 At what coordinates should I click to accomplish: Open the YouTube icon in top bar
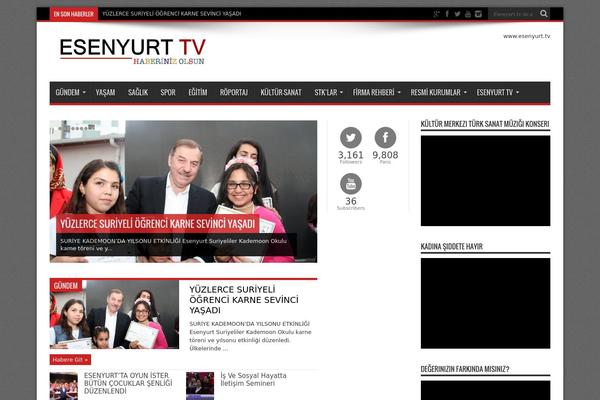[x=468, y=14]
